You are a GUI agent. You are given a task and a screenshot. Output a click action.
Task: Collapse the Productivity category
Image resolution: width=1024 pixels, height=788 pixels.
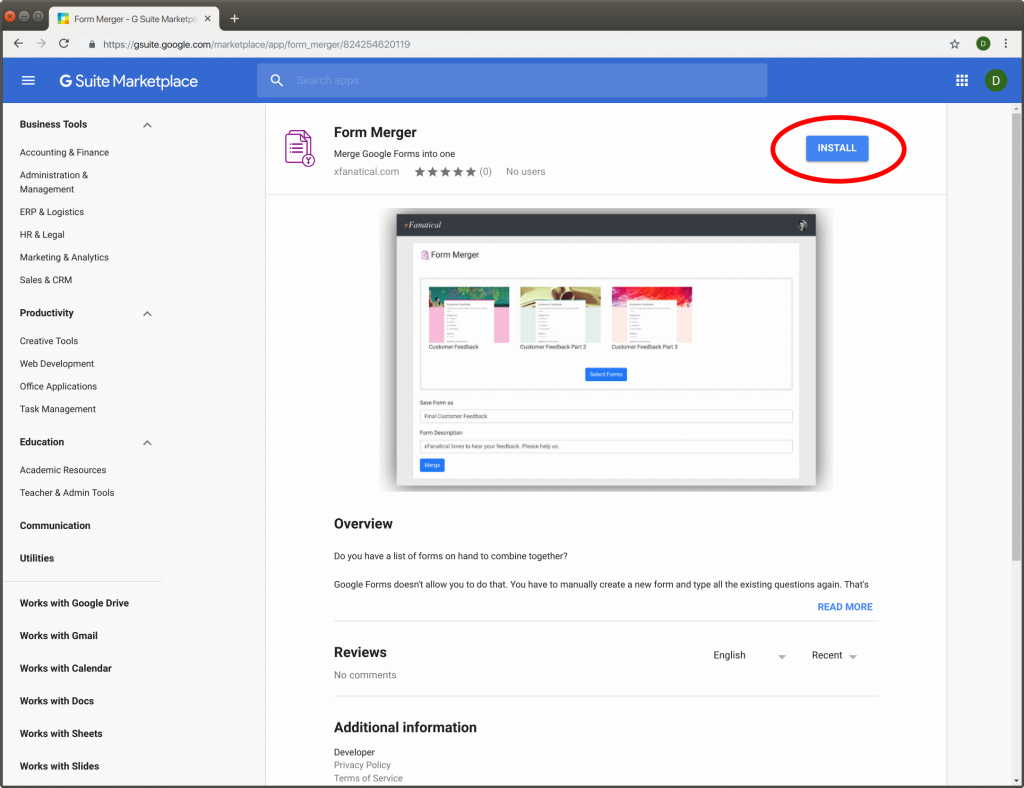tap(148, 313)
